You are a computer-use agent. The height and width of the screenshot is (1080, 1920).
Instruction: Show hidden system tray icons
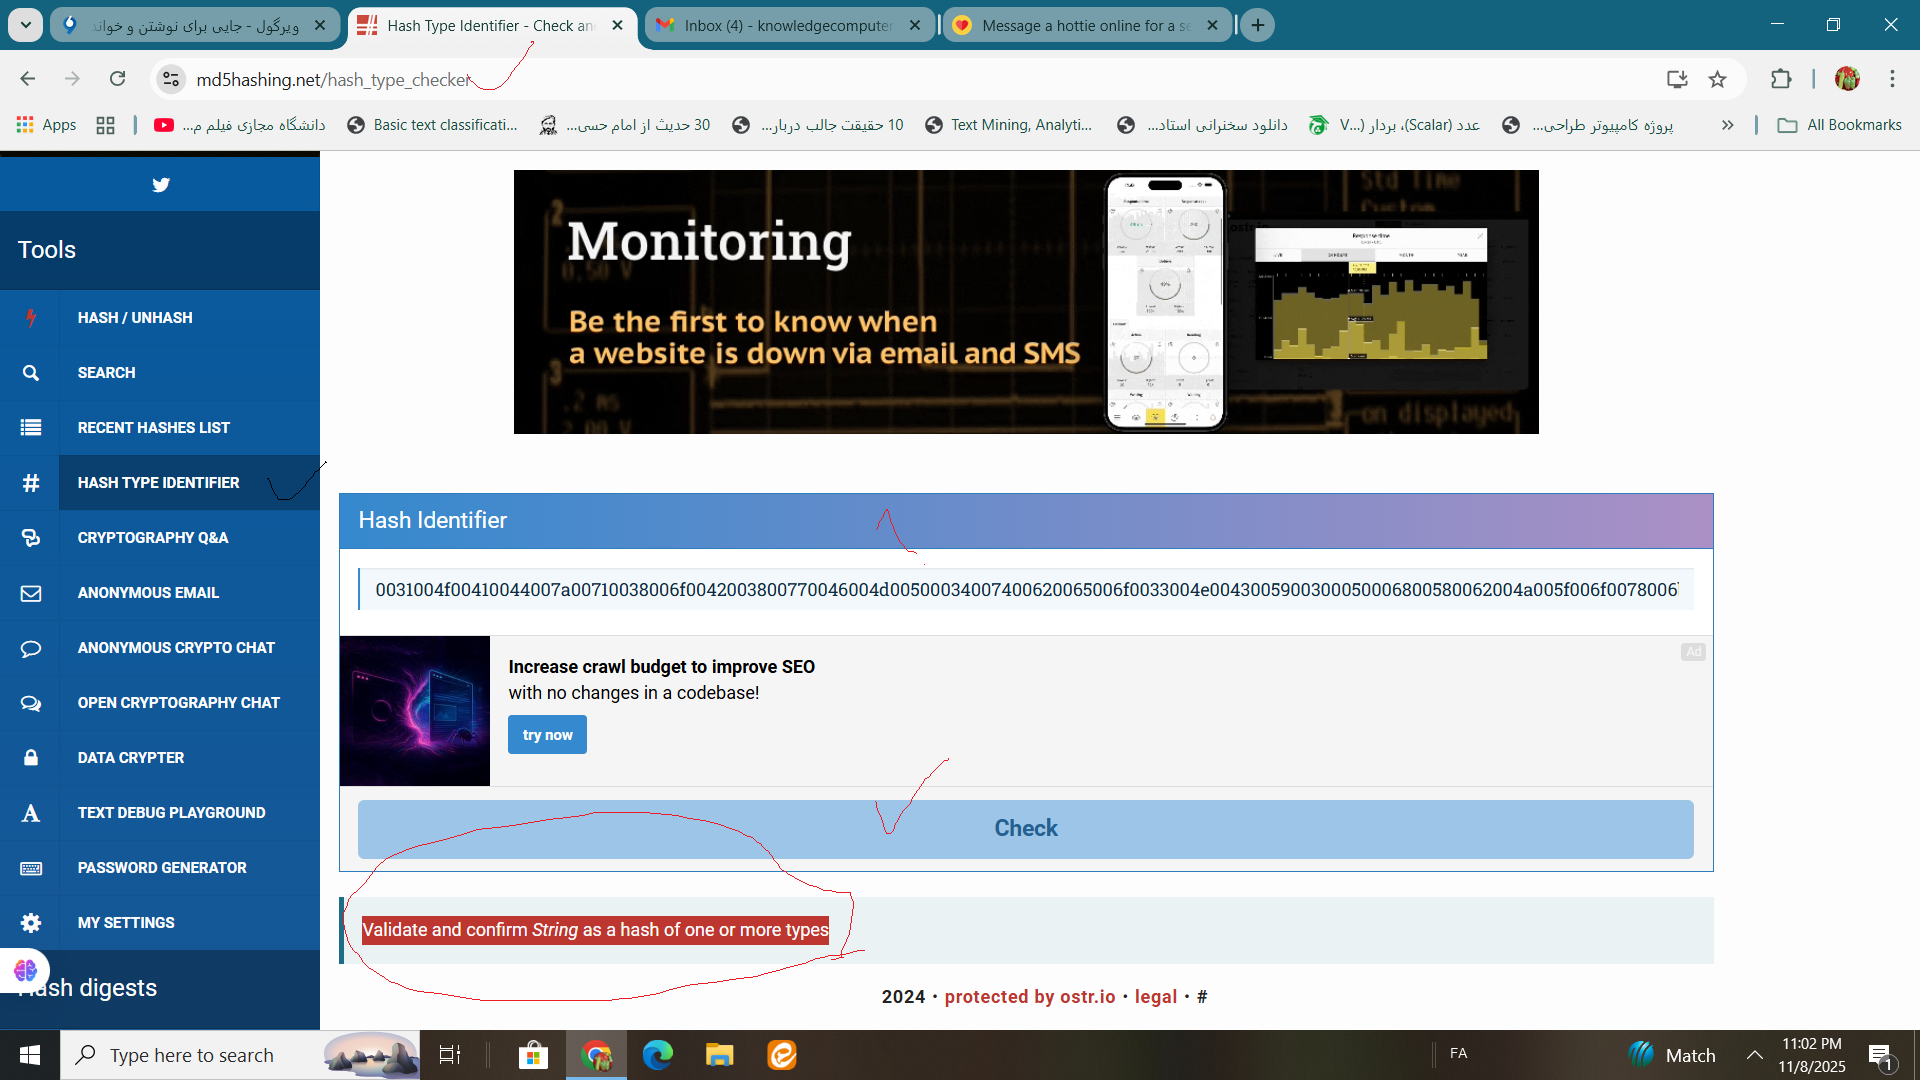[x=1754, y=1055]
